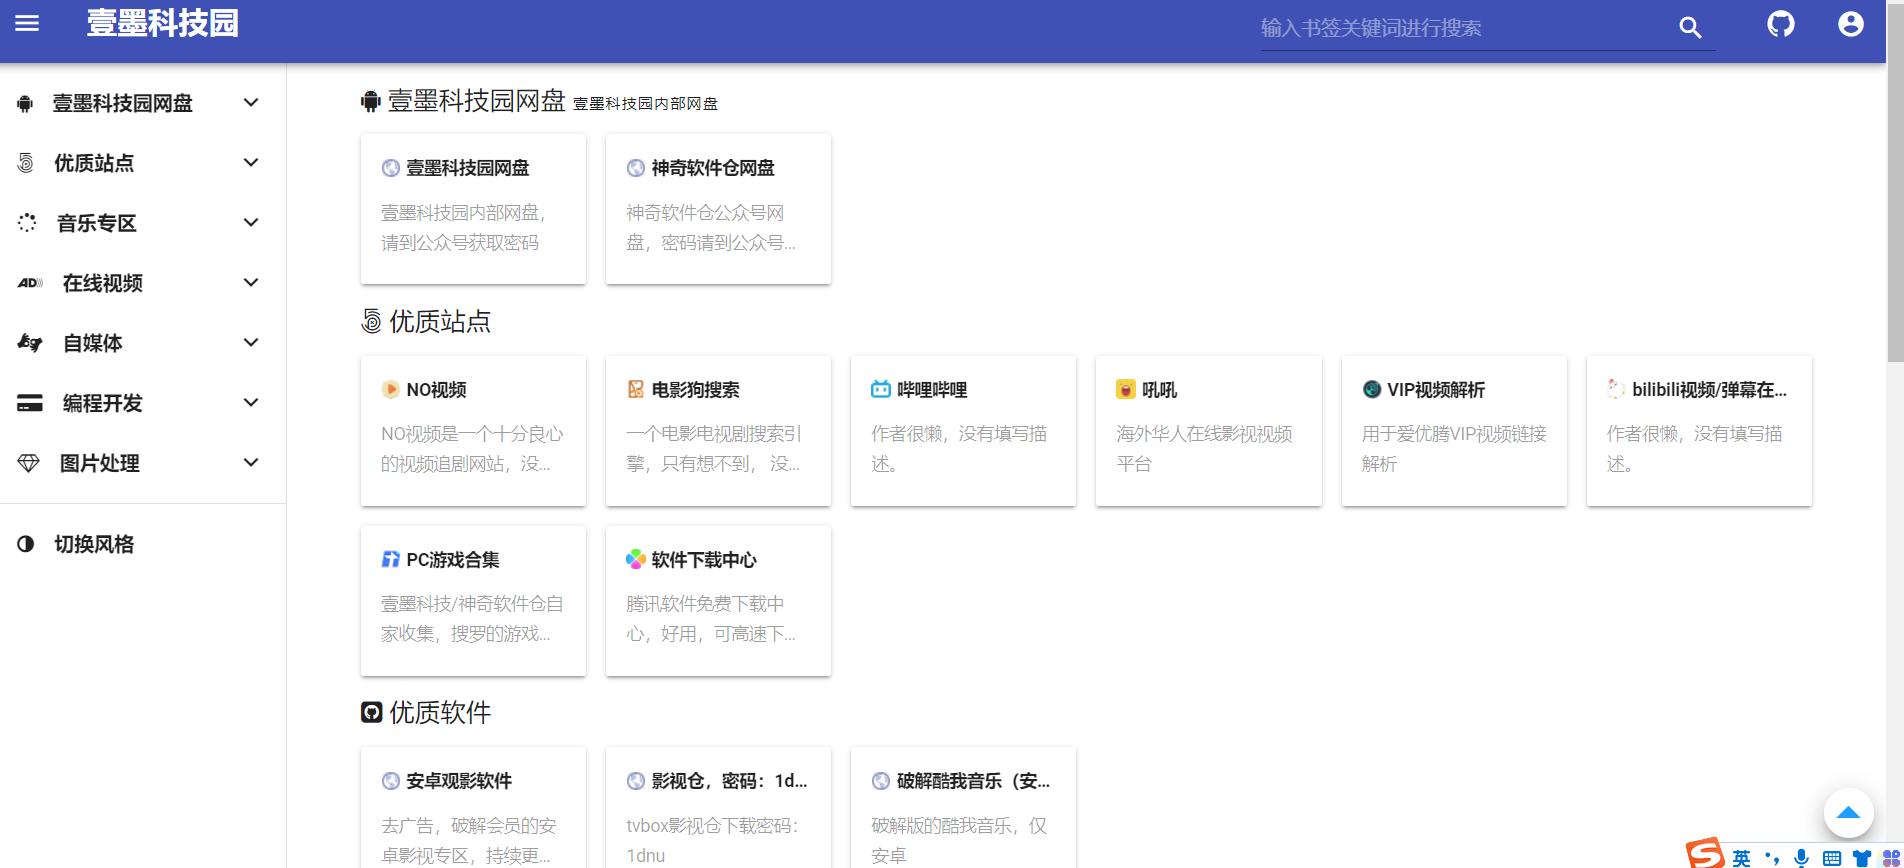Select 在线视频 in the sidebar
The image size is (1904, 868).
103,283
